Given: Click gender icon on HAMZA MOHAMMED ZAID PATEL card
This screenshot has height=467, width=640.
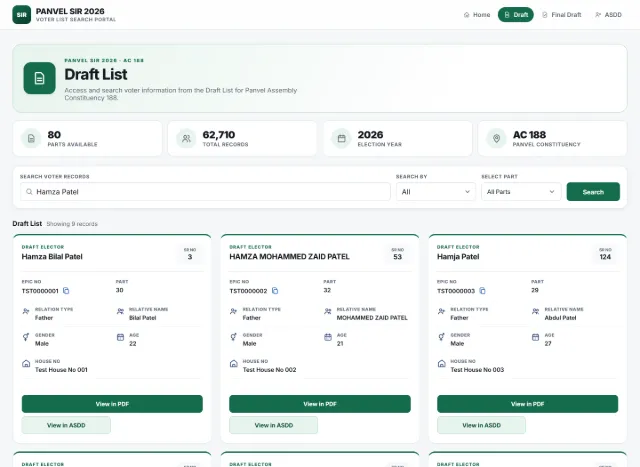Looking at the screenshot, I should coord(233,337).
